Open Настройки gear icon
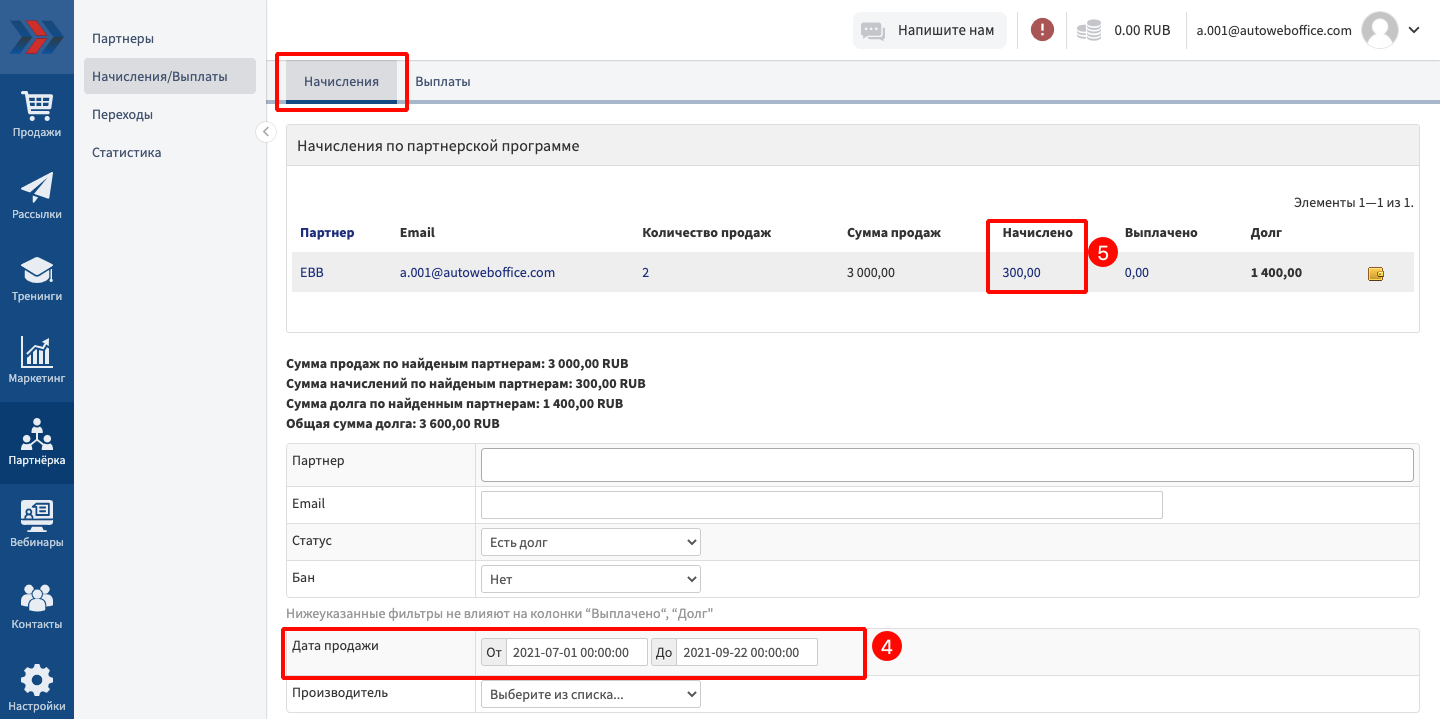1440x719 pixels. (x=37, y=688)
